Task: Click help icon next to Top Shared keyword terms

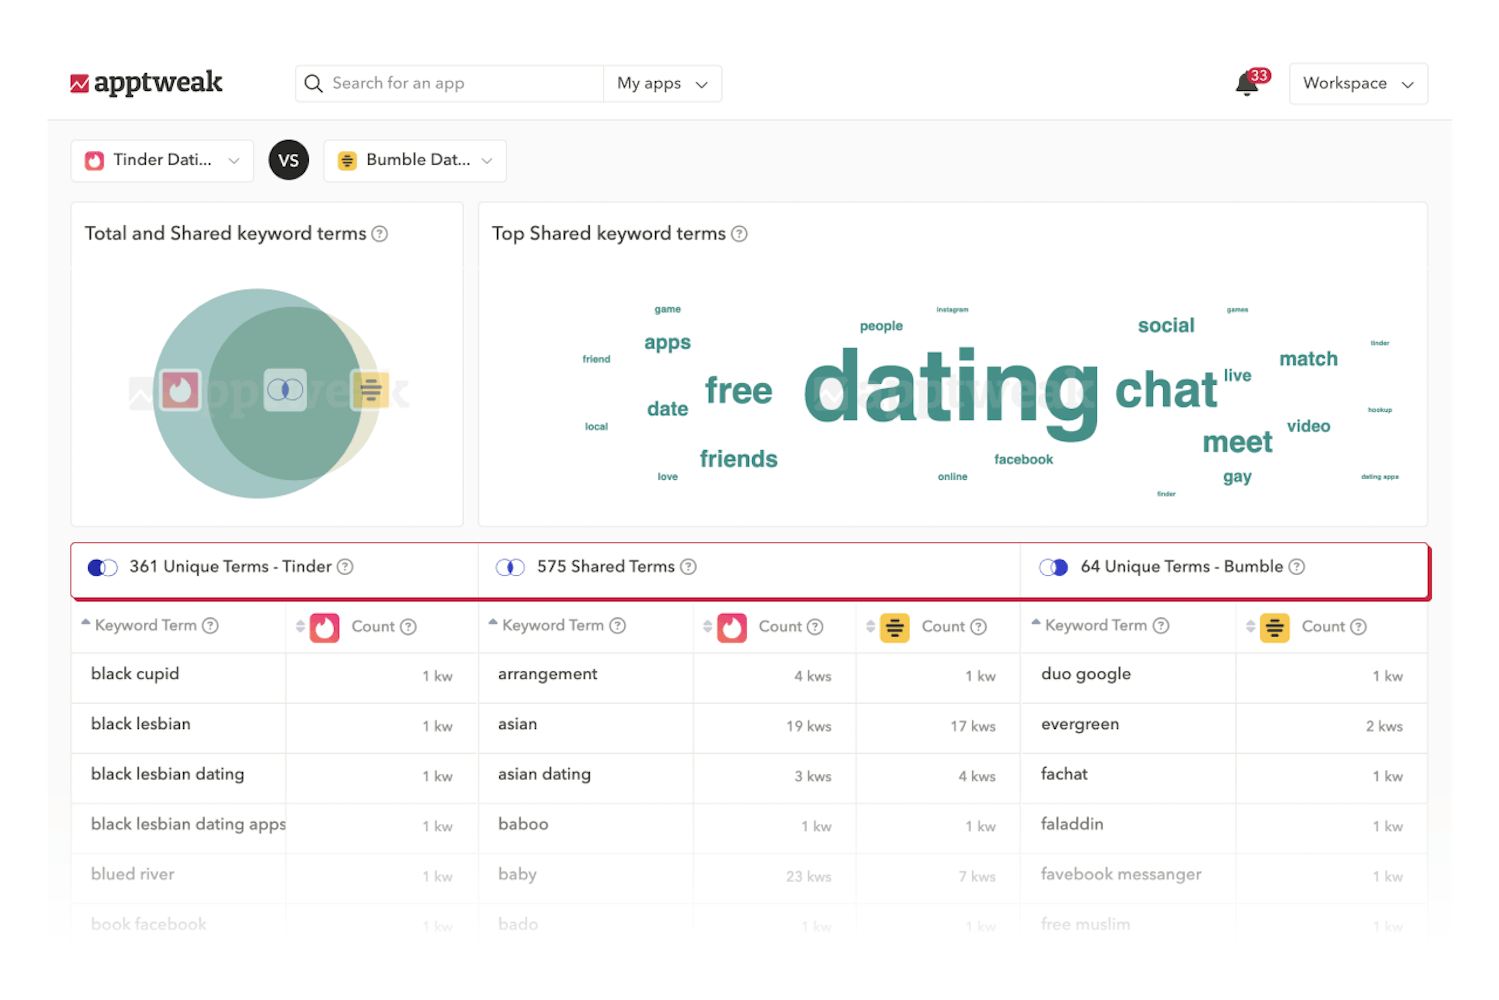Action: point(739,234)
